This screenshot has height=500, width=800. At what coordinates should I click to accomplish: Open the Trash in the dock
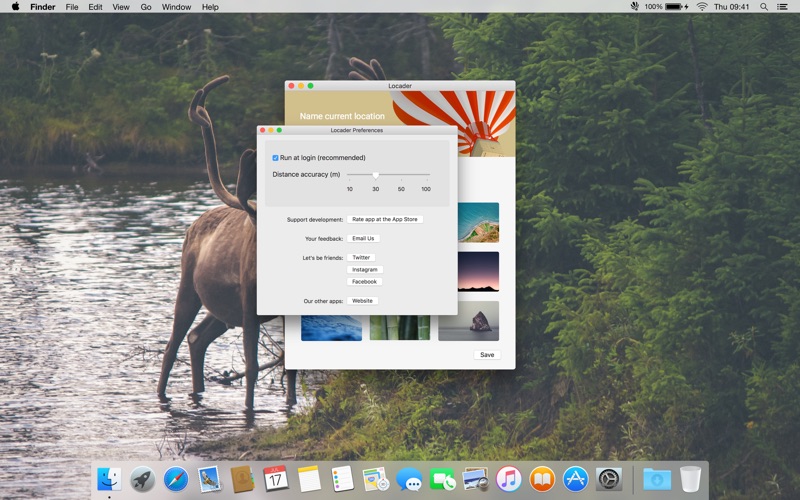(x=690, y=479)
